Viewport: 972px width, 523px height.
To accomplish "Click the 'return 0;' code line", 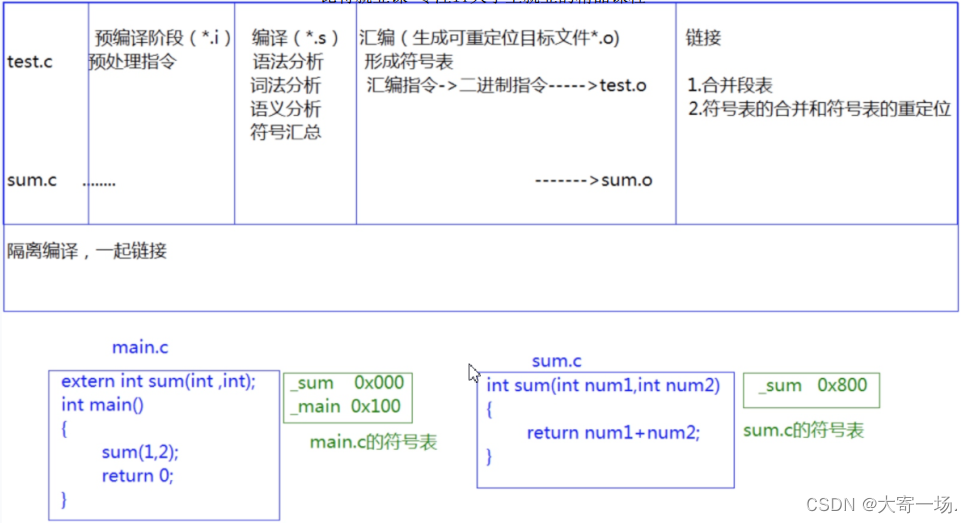I will [138, 475].
